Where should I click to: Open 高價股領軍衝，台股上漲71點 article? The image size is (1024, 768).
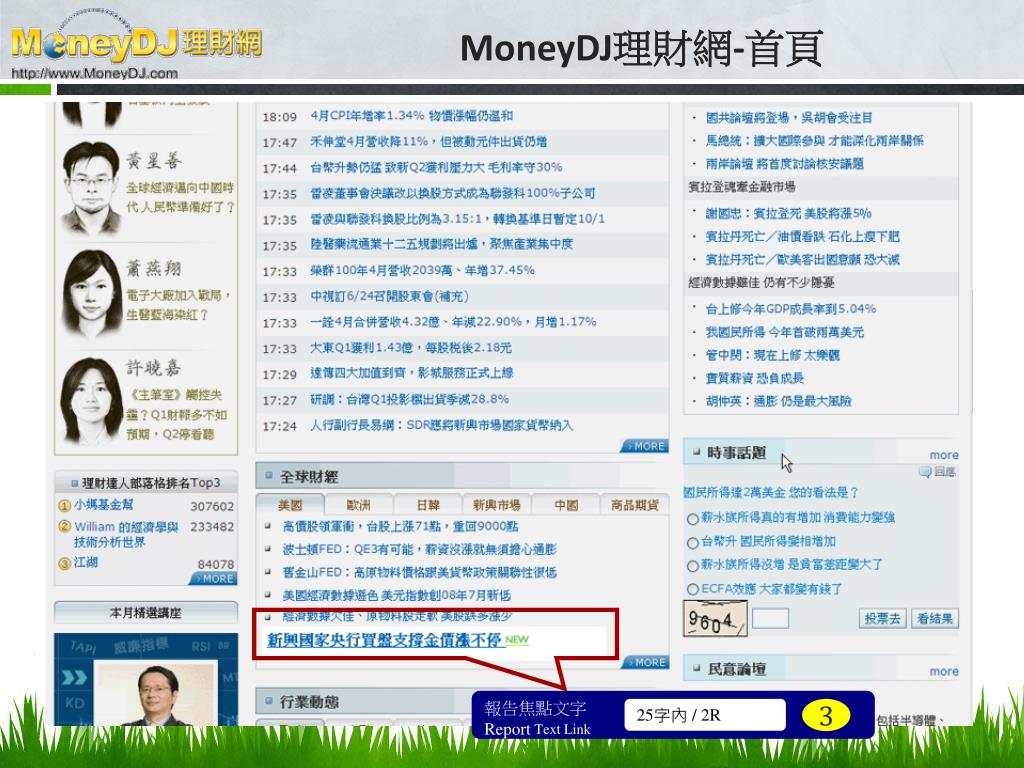(x=400, y=526)
